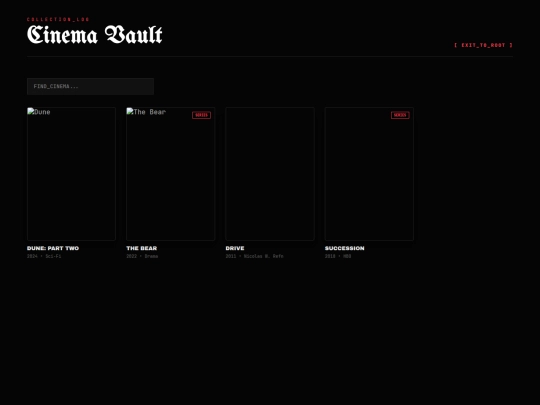Click the Cinema Vault heading
This screenshot has width=540, height=405.
[x=95, y=35]
